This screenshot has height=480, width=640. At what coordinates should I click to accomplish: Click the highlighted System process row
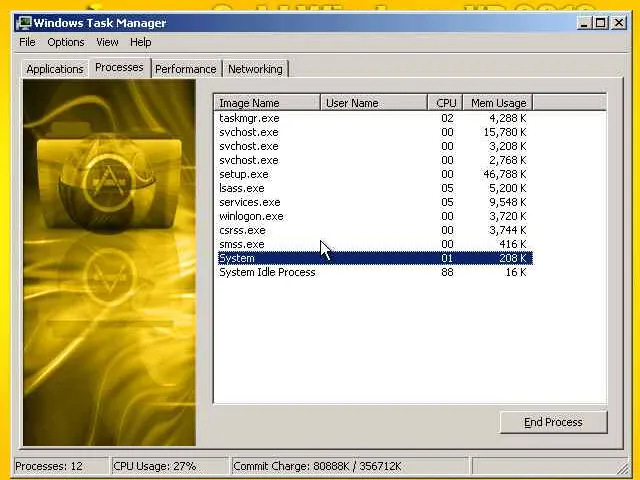click(x=375, y=258)
